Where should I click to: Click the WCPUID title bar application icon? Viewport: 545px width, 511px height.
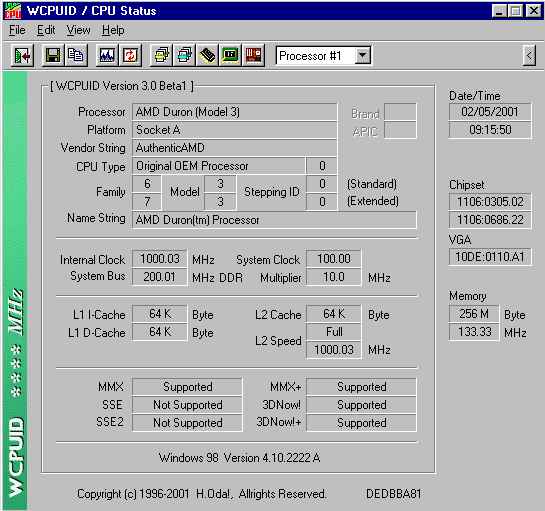pyautogui.click(x=13, y=11)
